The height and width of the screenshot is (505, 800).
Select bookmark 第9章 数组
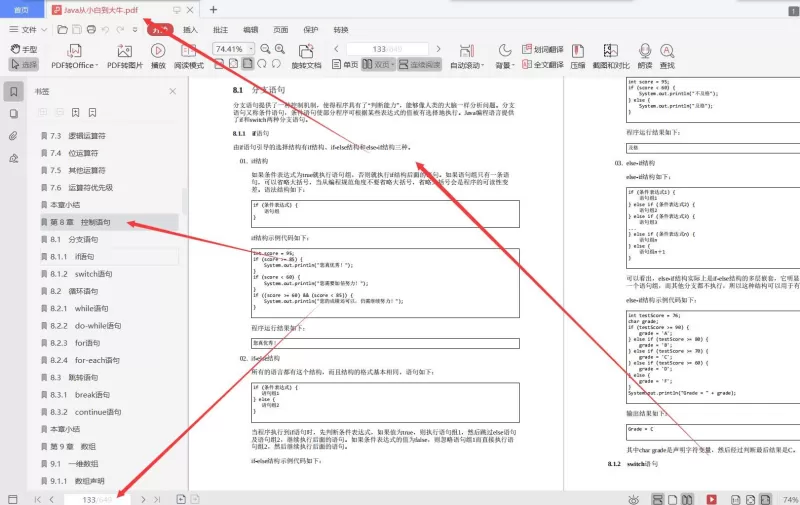(109, 446)
